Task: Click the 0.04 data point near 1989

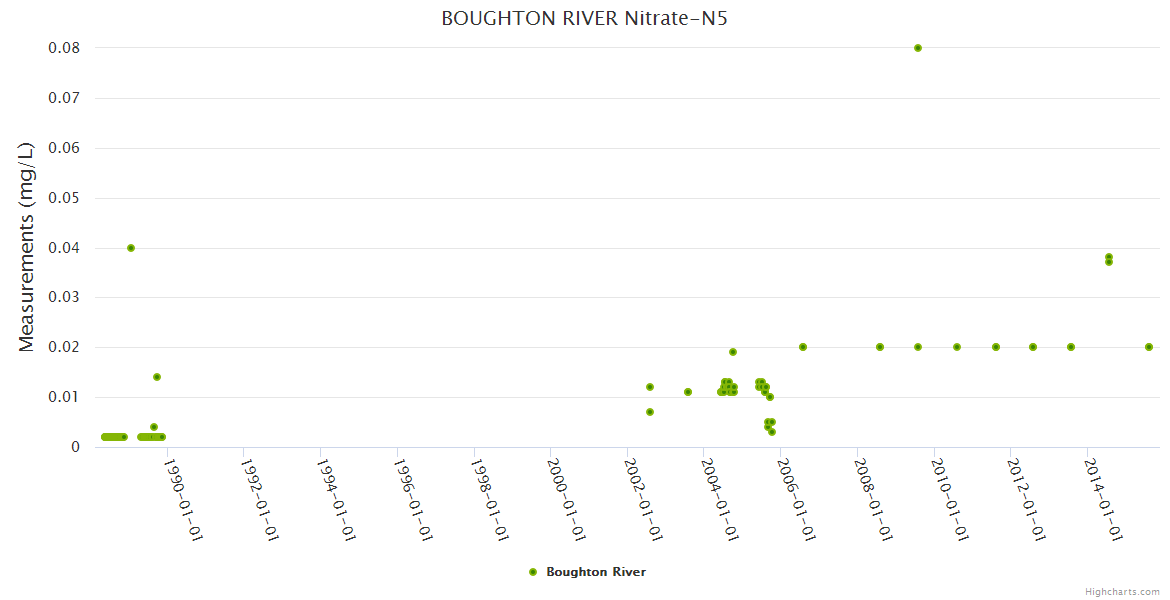Action: point(131,248)
